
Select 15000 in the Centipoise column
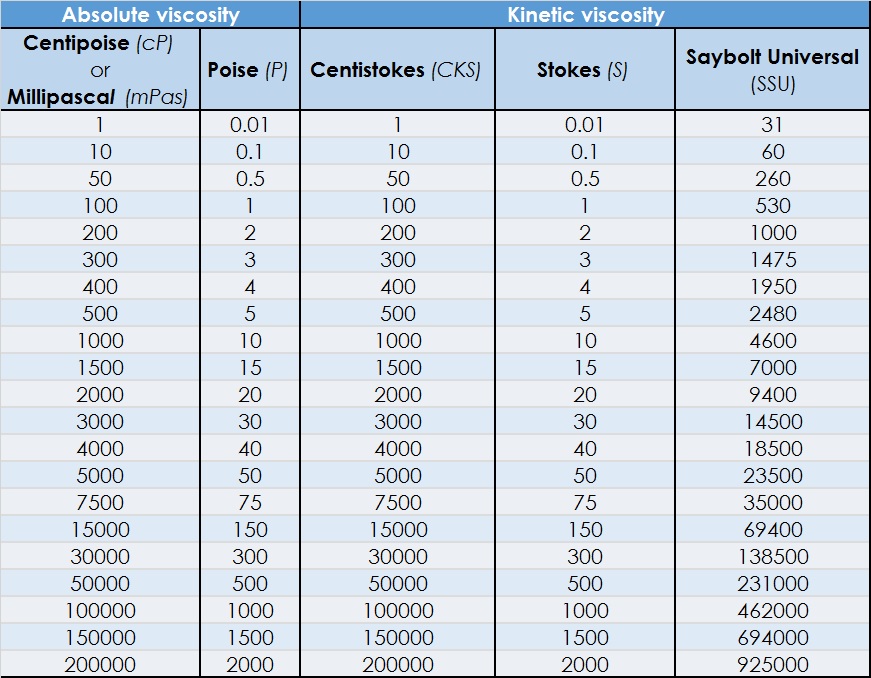(100, 530)
